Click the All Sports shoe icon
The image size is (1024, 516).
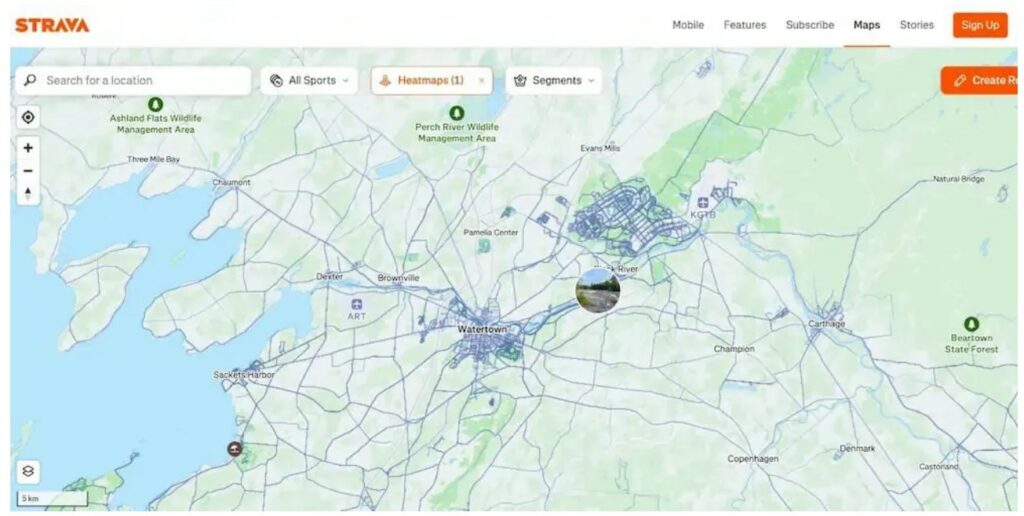click(x=276, y=80)
